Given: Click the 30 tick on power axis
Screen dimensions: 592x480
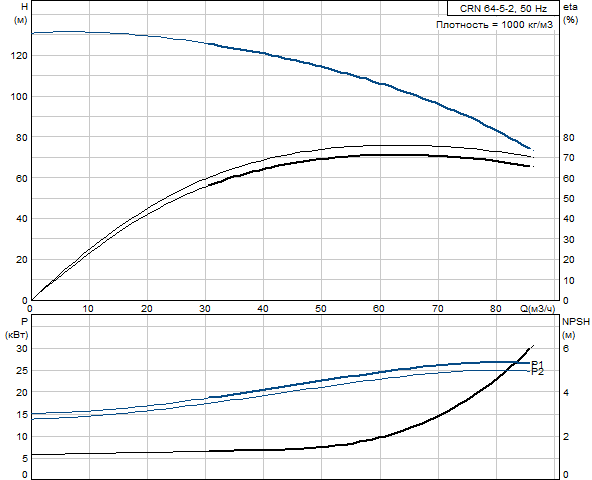Looking at the screenshot, I should (x=22, y=349).
